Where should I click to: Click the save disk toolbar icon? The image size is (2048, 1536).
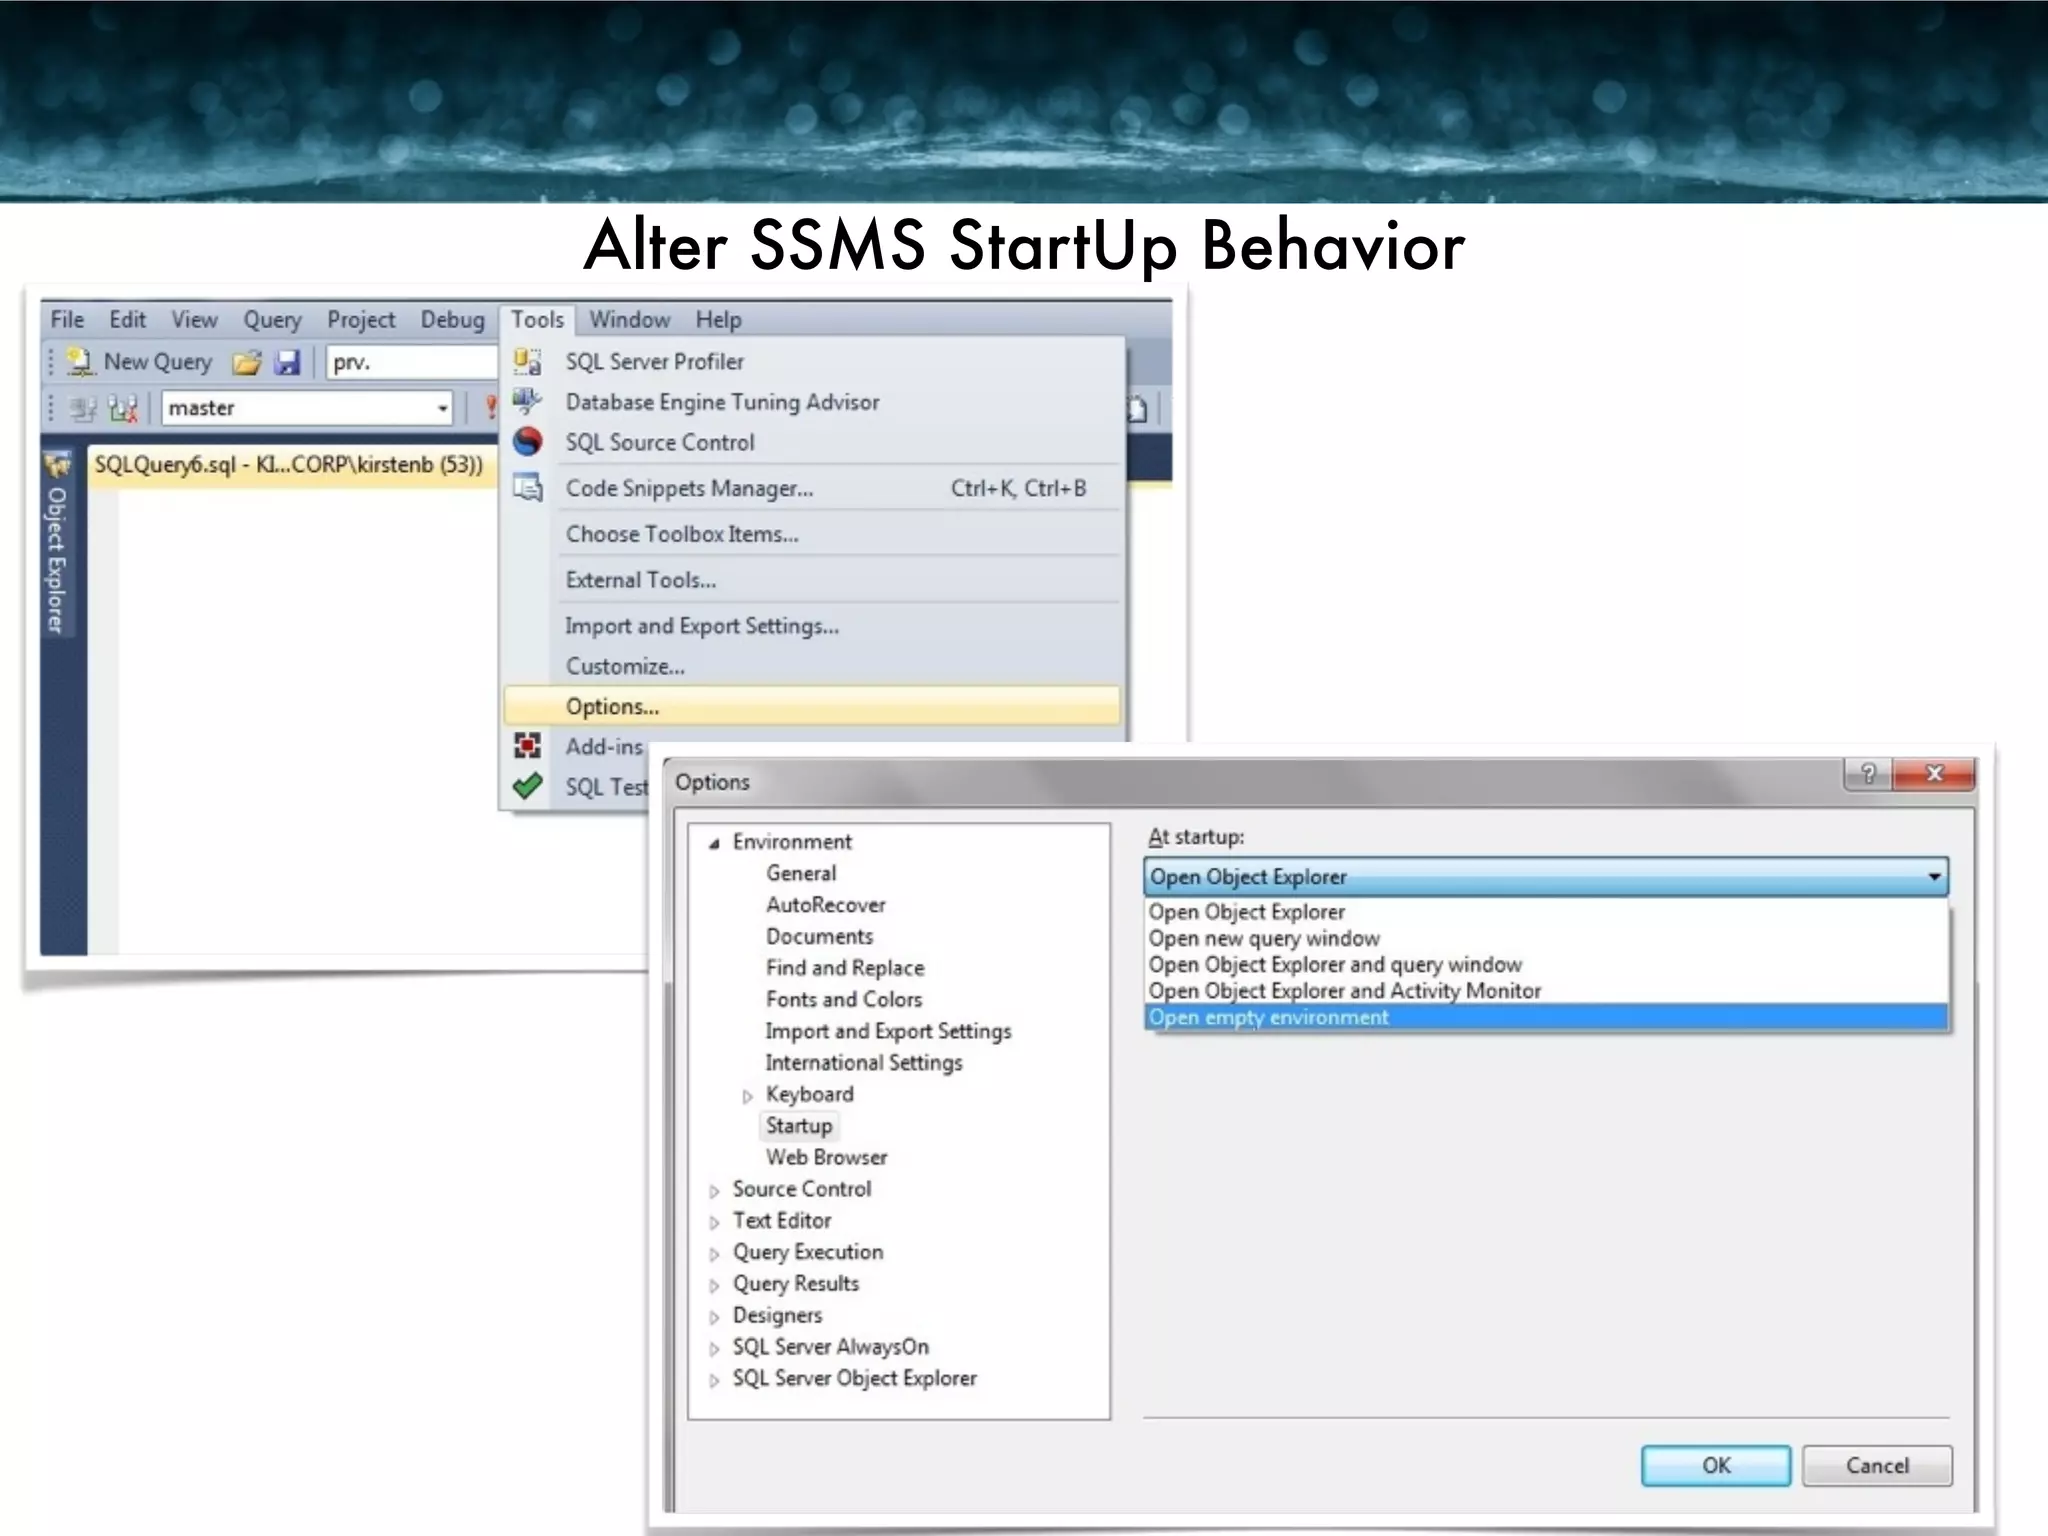(x=288, y=362)
